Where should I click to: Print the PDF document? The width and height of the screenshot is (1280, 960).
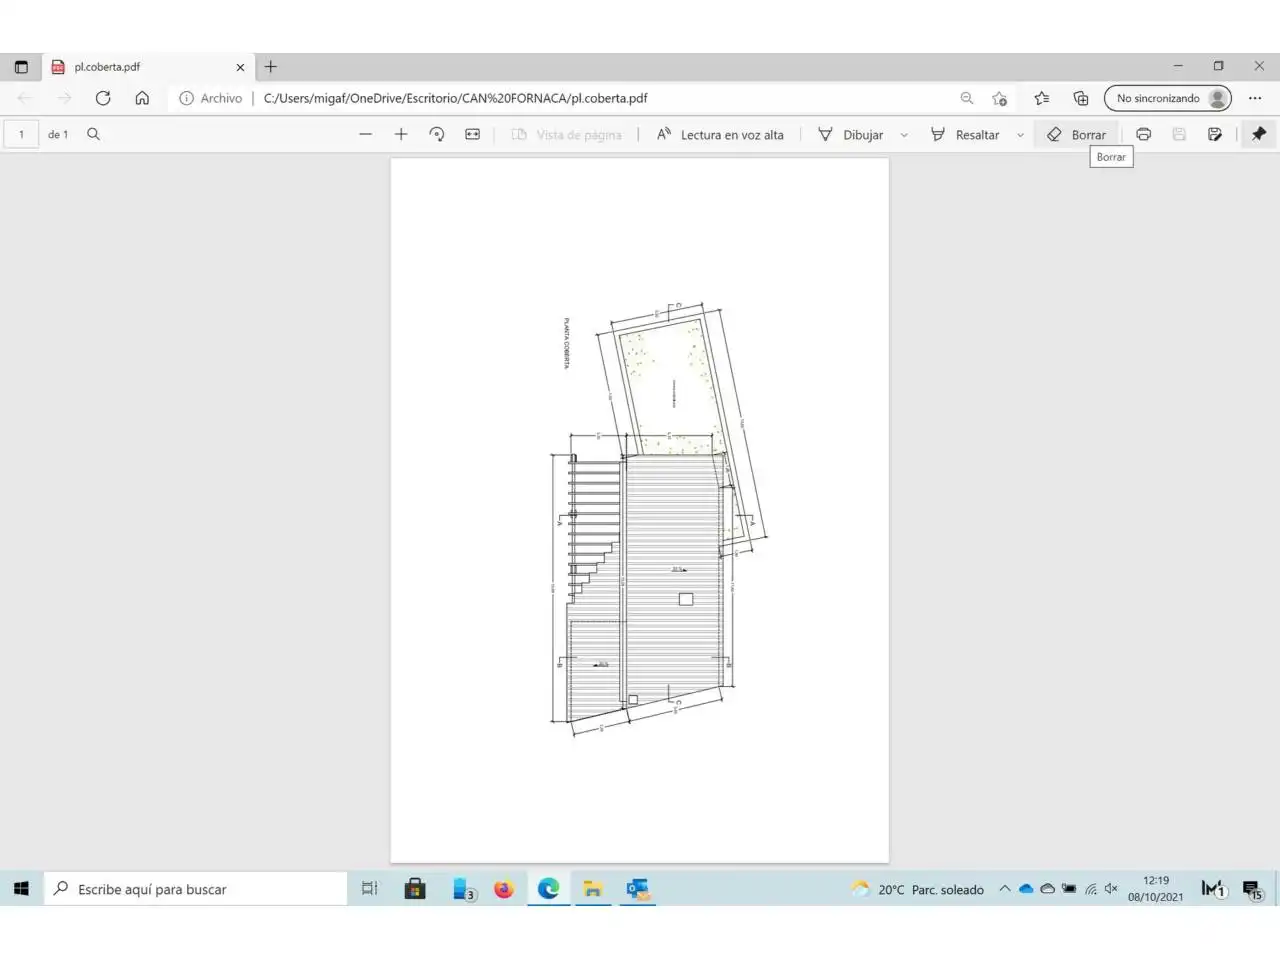(1144, 134)
